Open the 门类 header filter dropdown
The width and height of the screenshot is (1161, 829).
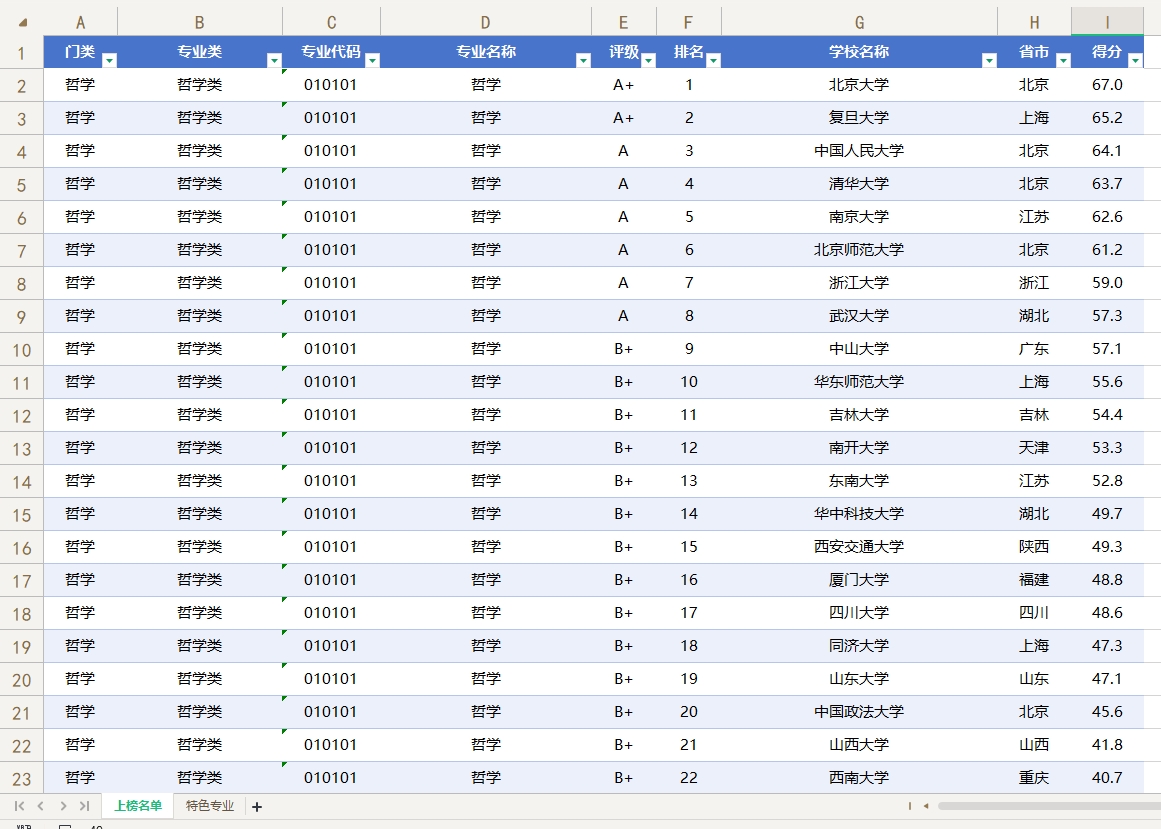pyautogui.click(x=110, y=59)
